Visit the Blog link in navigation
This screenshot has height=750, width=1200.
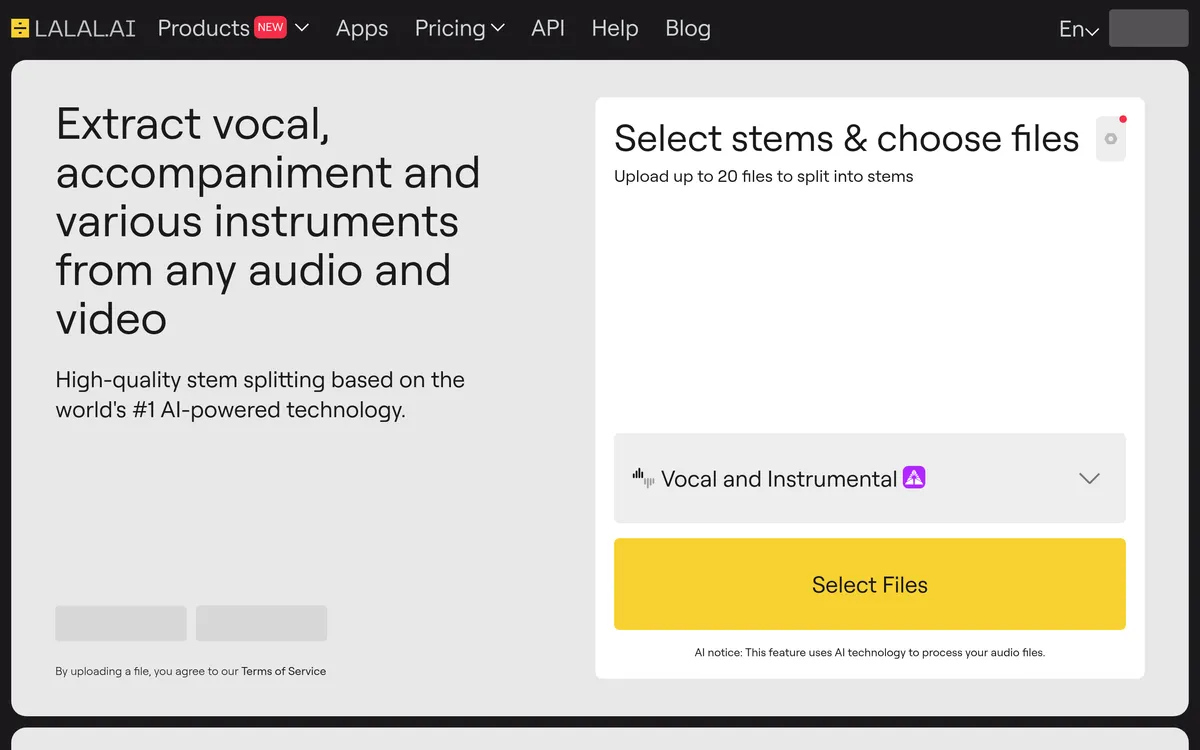[x=687, y=28]
